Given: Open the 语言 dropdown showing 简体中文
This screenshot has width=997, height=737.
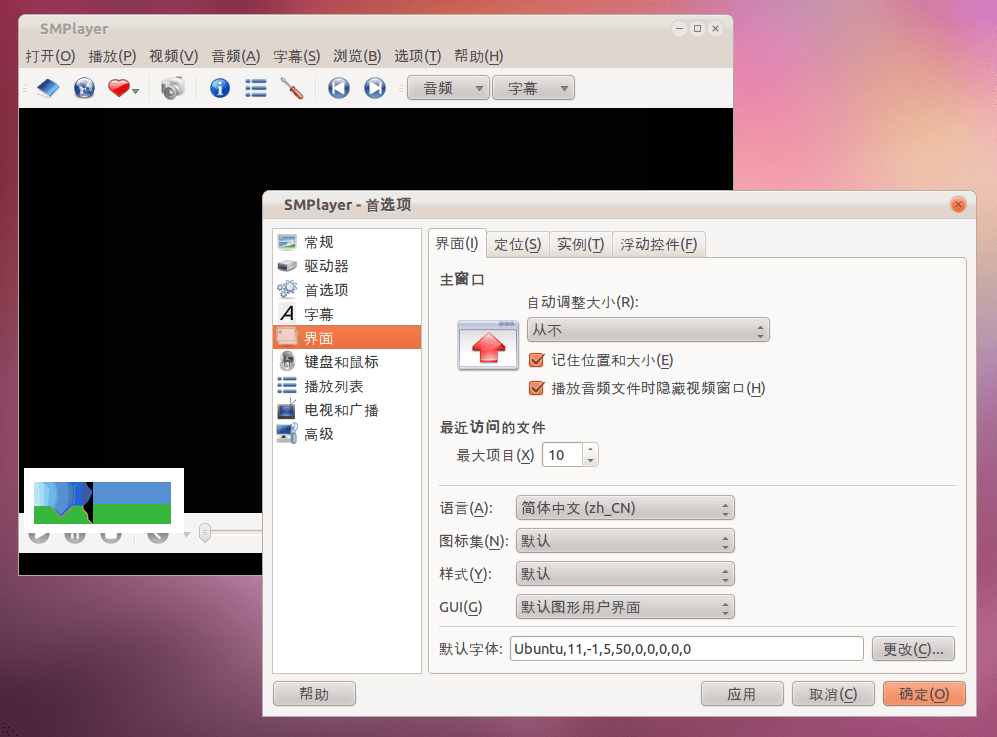Looking at the screenshot, I should (x=625, y=508).
